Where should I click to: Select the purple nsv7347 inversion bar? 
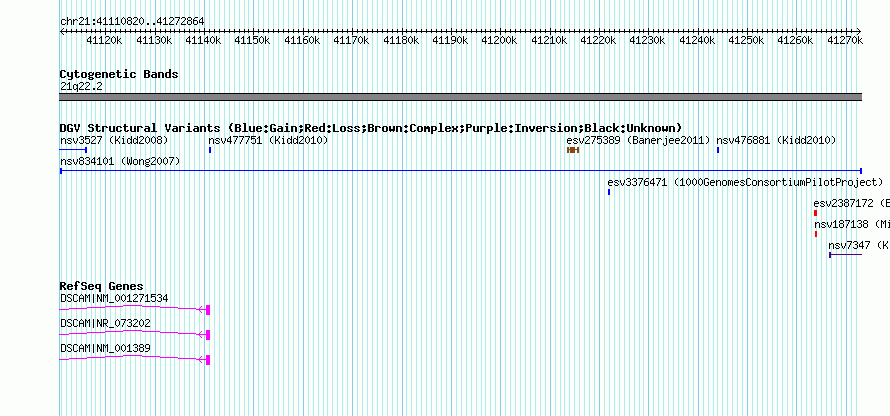point(846,255)
